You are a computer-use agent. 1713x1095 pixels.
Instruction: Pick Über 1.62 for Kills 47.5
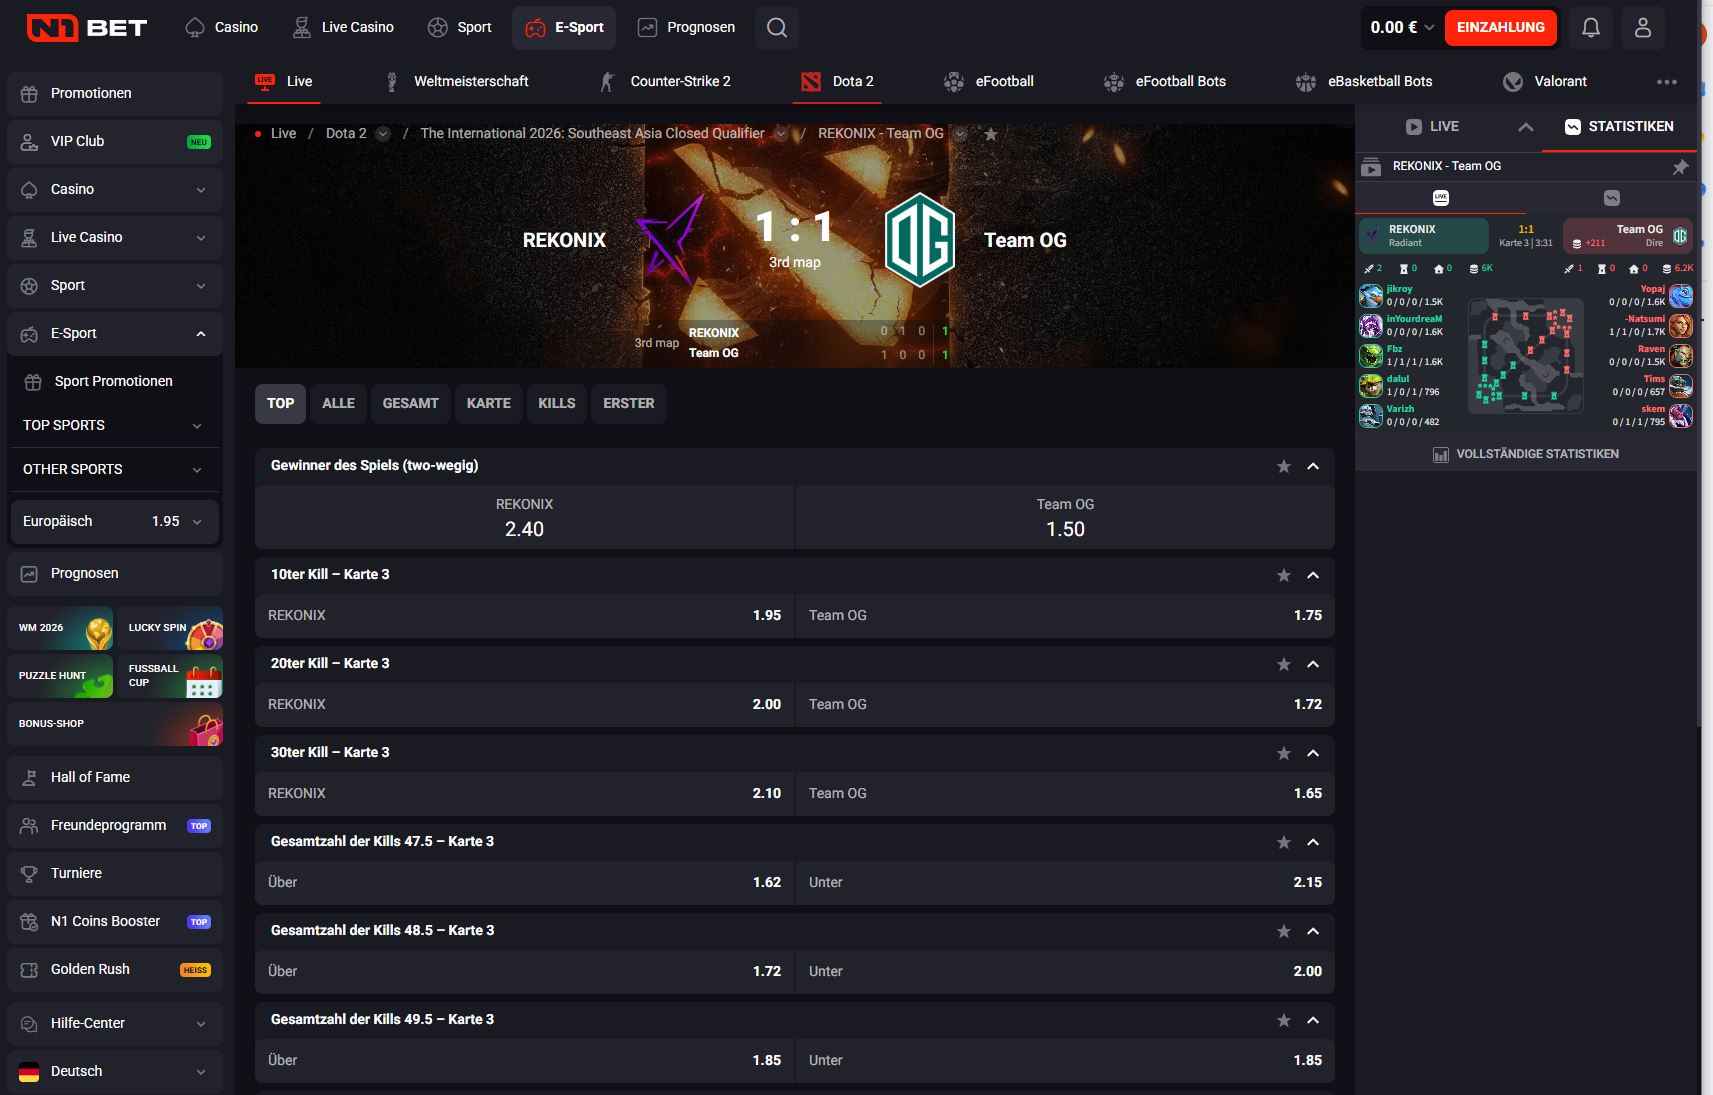pos(524,883)
